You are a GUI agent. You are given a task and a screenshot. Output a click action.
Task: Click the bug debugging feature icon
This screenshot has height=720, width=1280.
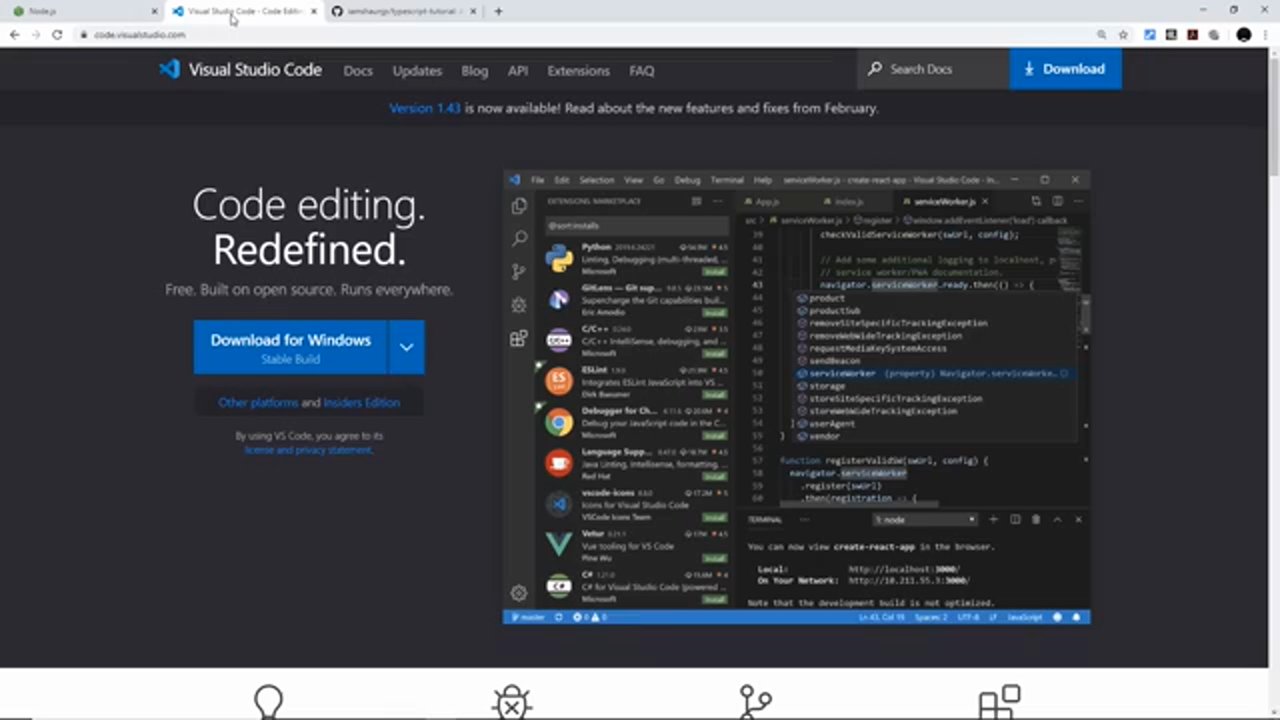pos(512,702)
